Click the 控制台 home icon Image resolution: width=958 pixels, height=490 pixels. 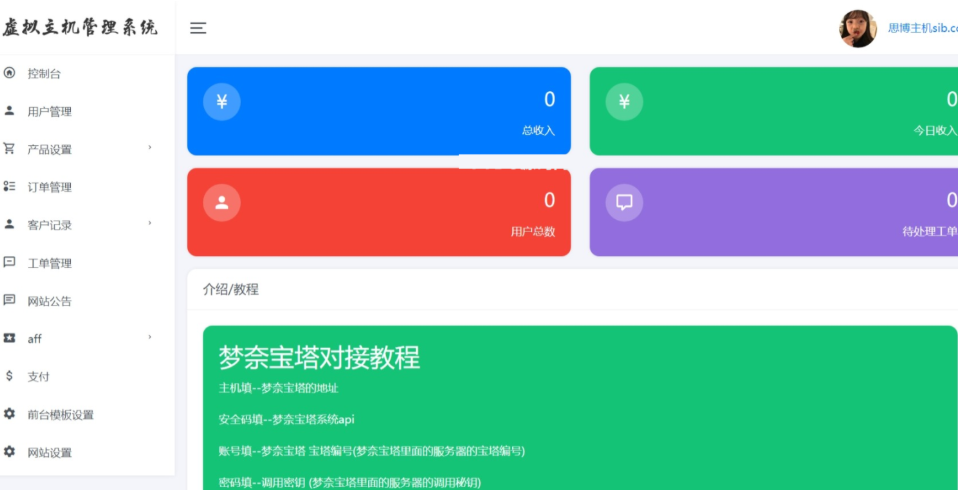point(9,73)
